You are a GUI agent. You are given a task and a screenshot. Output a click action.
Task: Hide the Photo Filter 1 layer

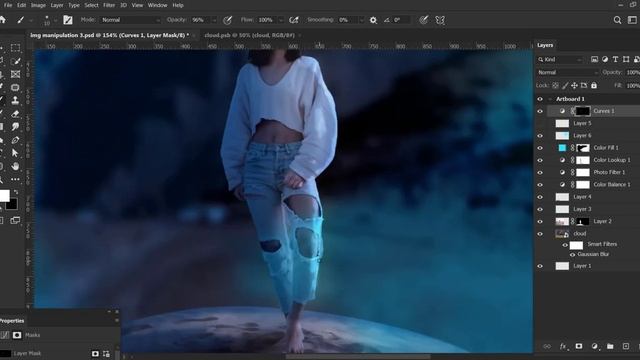click(x=540, y=172)
